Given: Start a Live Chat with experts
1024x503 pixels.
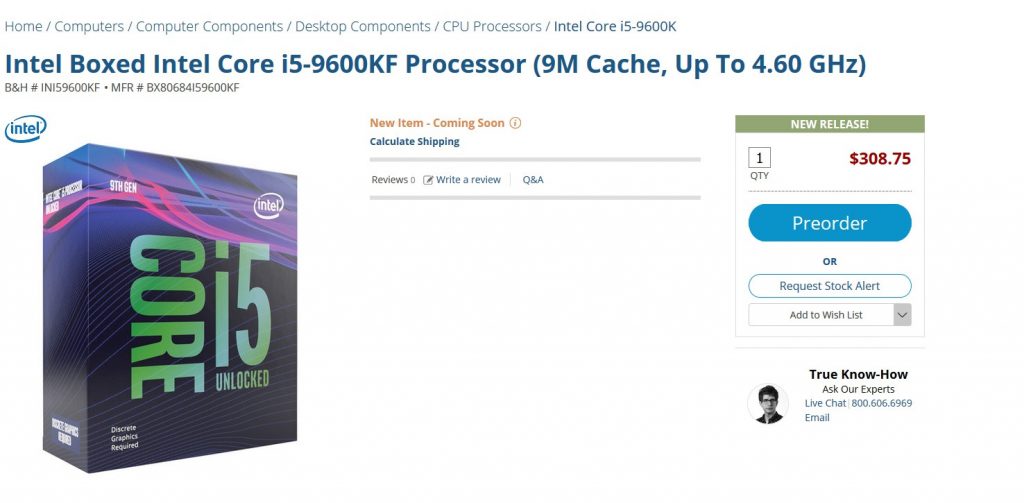Looking at the screenshot, I should pyautogui.click(x=825, y=403).
